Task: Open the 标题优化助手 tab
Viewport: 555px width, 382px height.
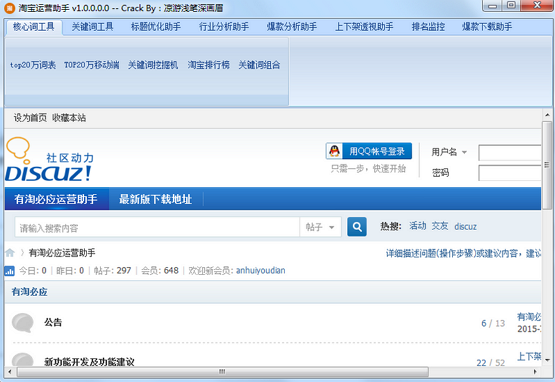Action: click(156, 27)
